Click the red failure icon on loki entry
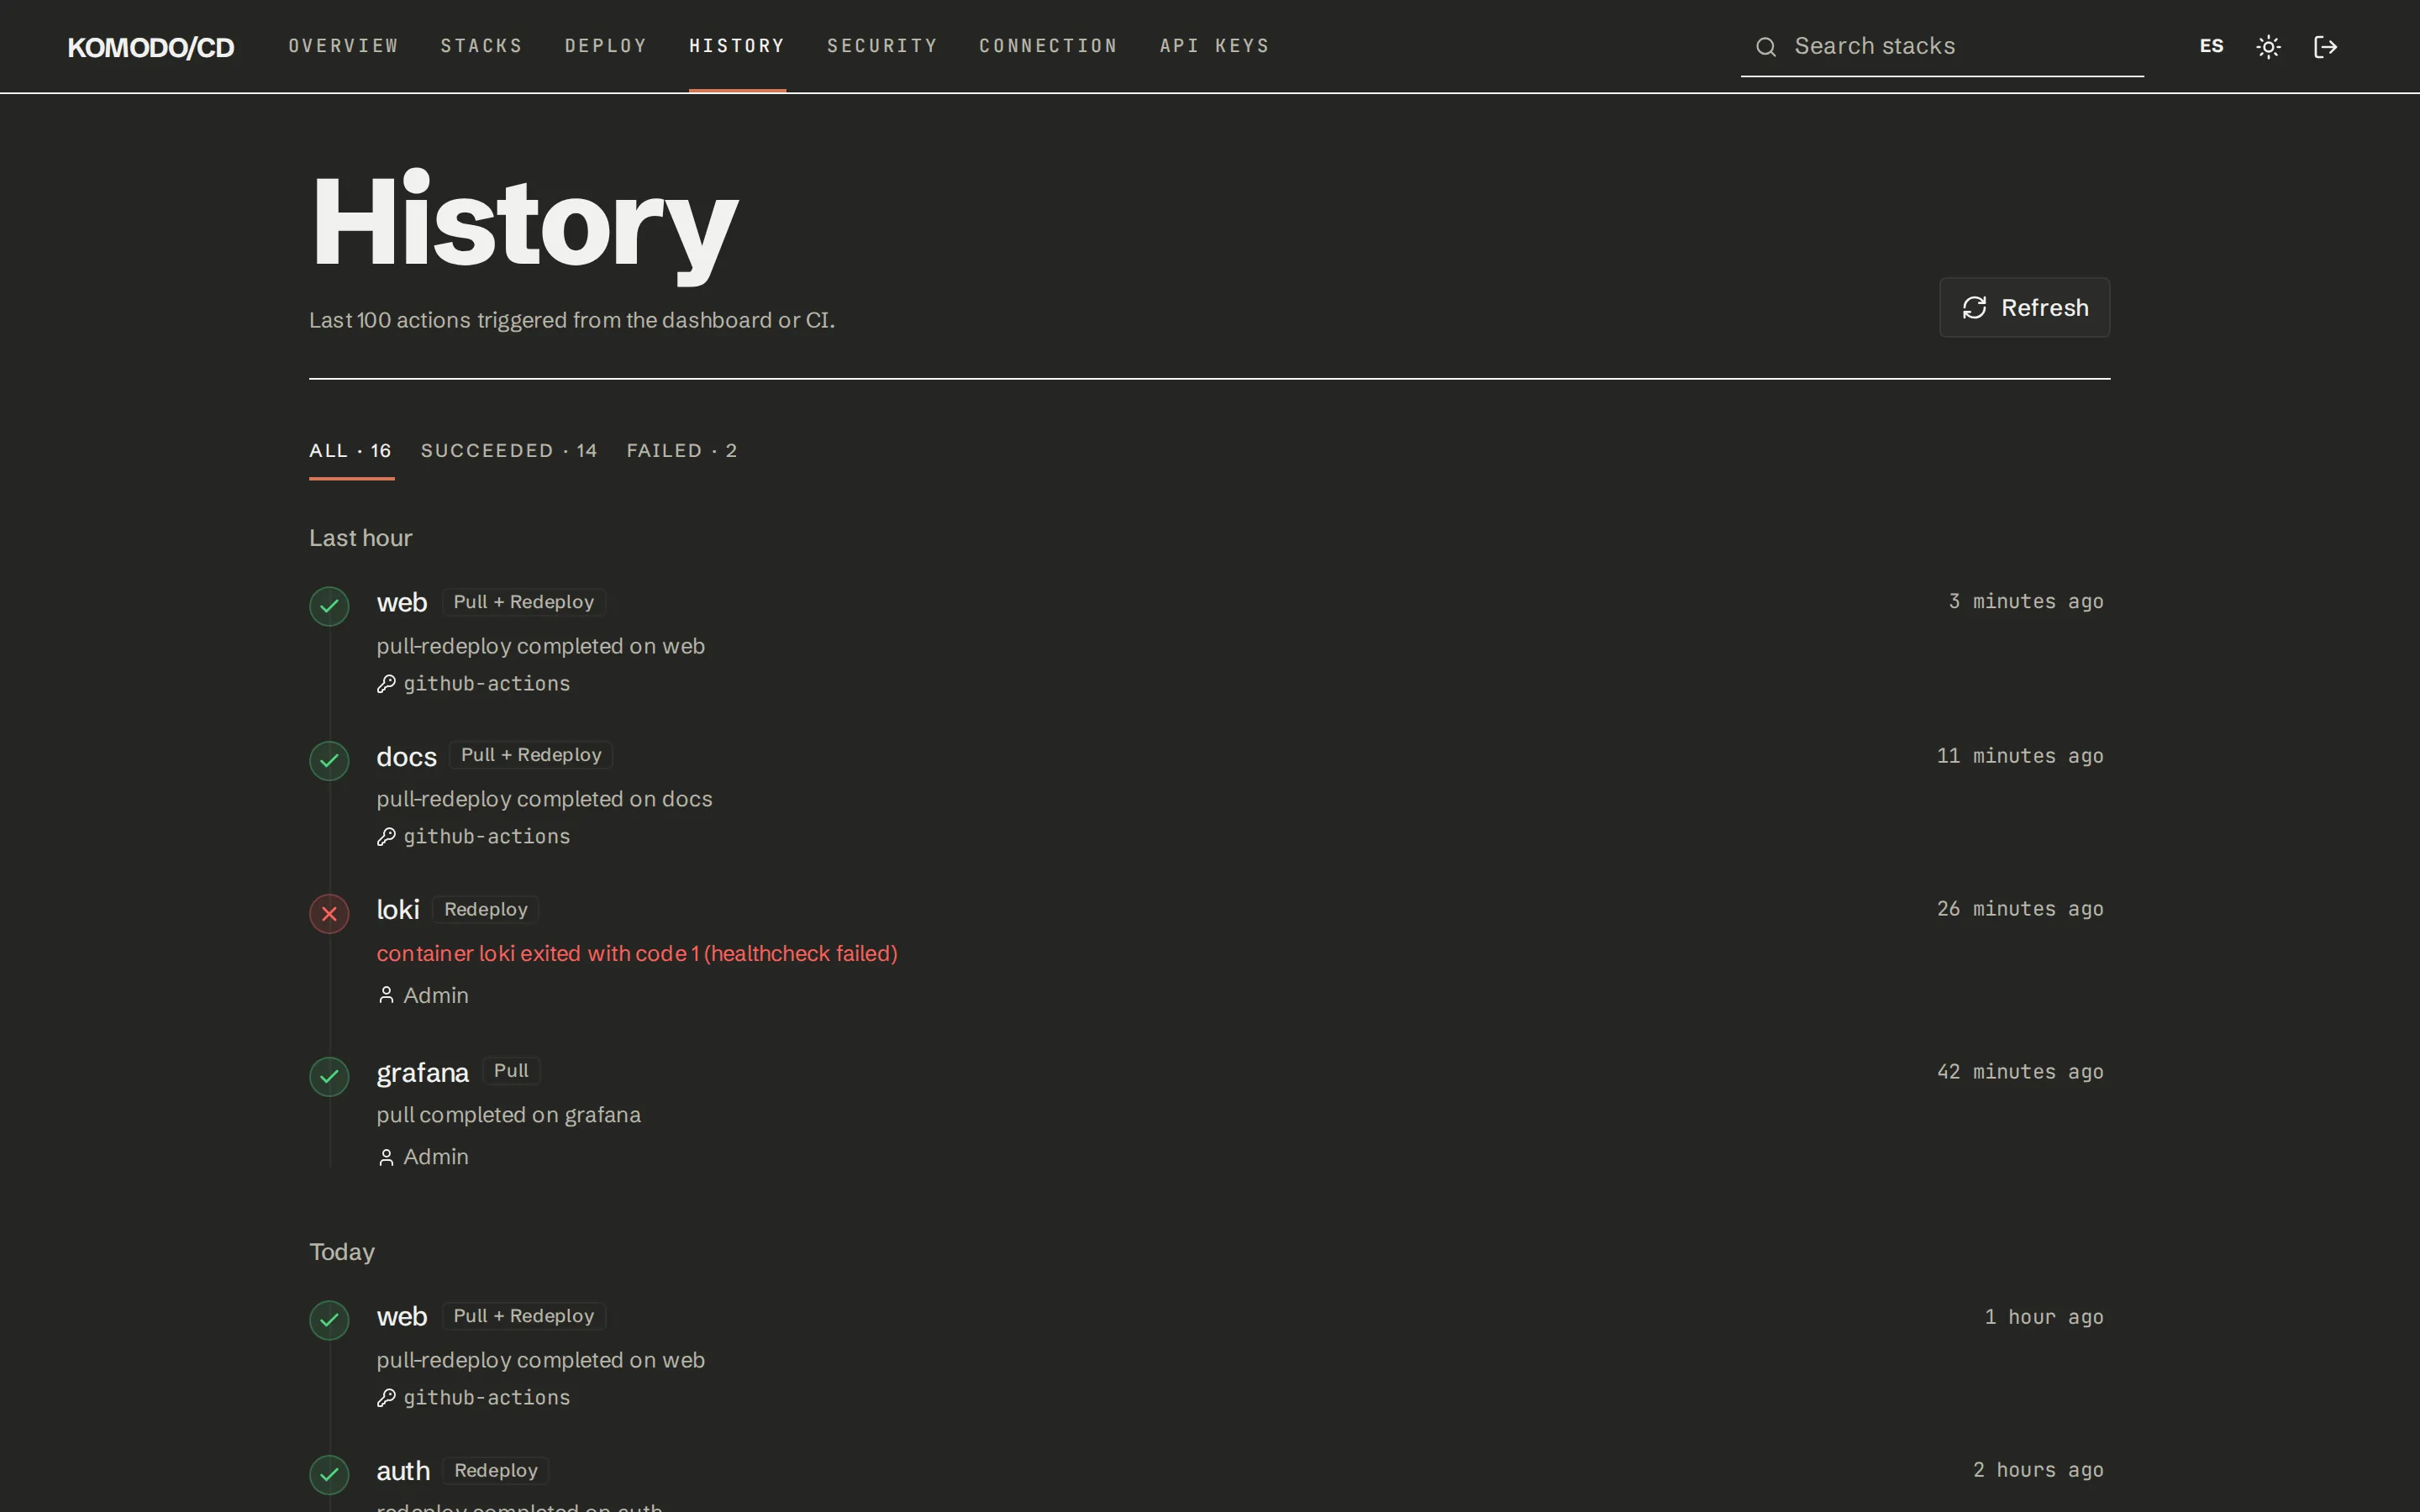 coord(329,914)
